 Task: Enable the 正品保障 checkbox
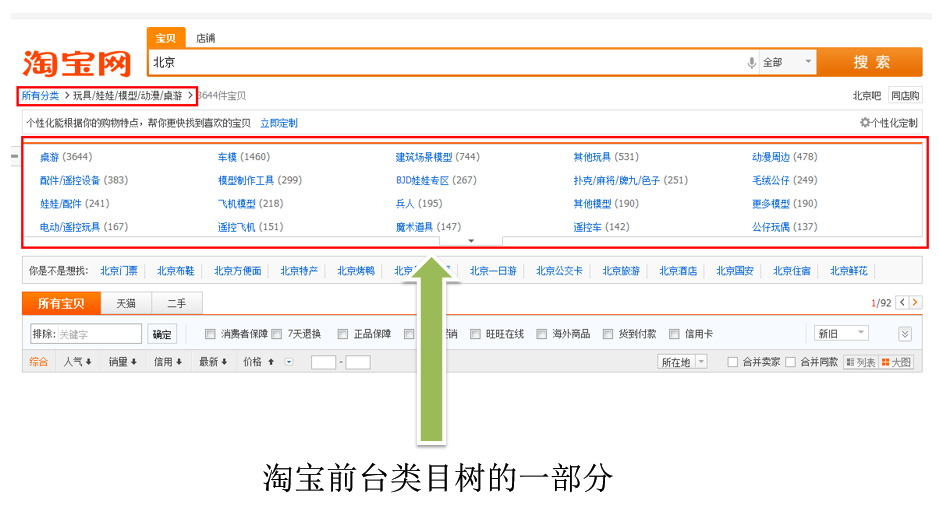tap(343, 334)
